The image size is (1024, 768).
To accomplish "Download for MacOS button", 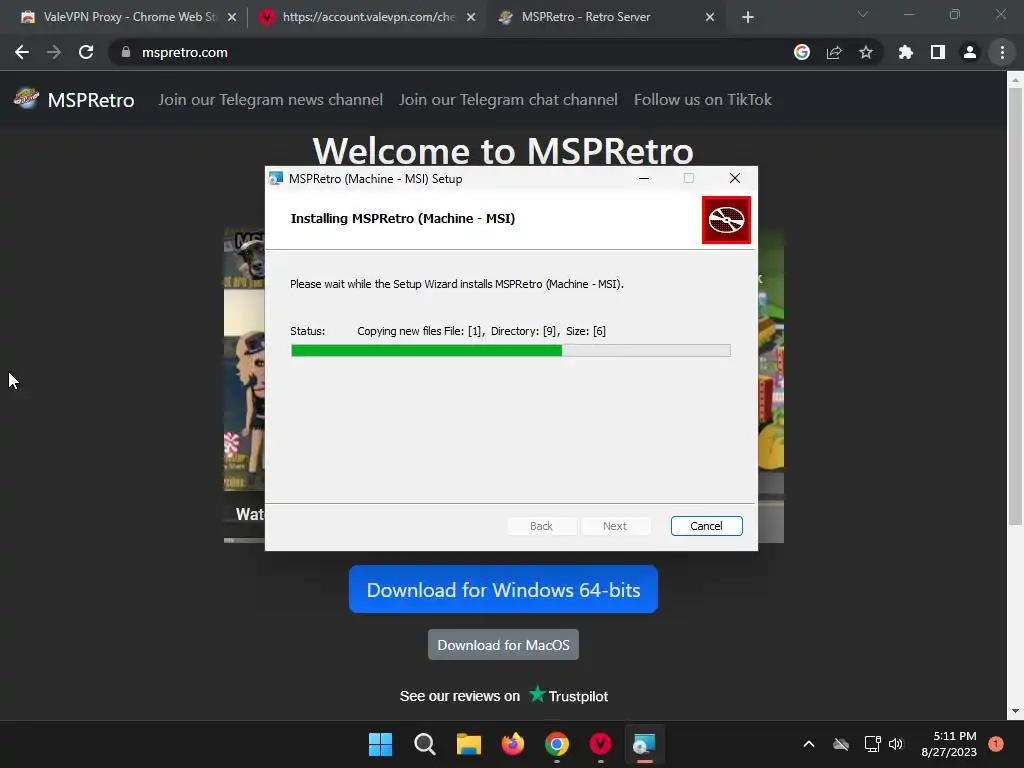I will point(503,645).
